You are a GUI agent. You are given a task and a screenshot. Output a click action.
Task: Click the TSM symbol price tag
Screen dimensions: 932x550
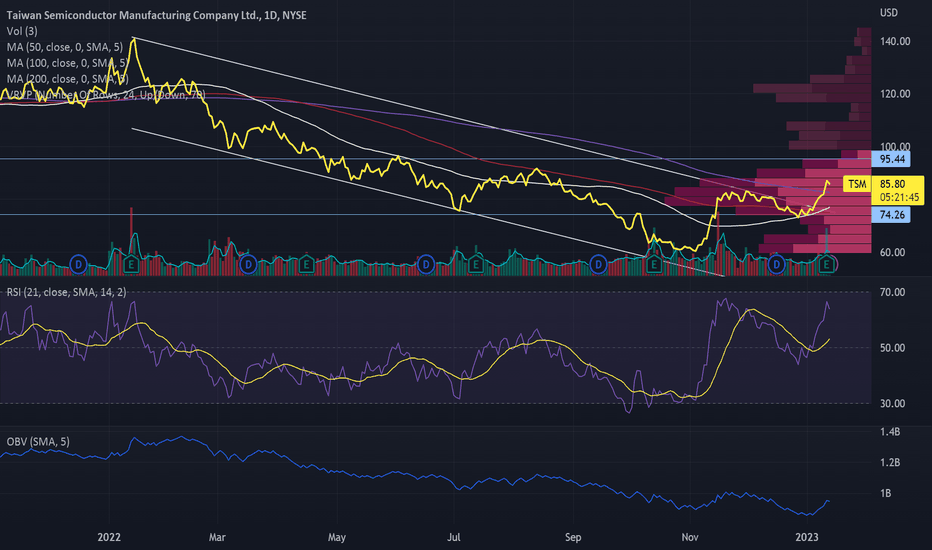(x=857, y=184)
